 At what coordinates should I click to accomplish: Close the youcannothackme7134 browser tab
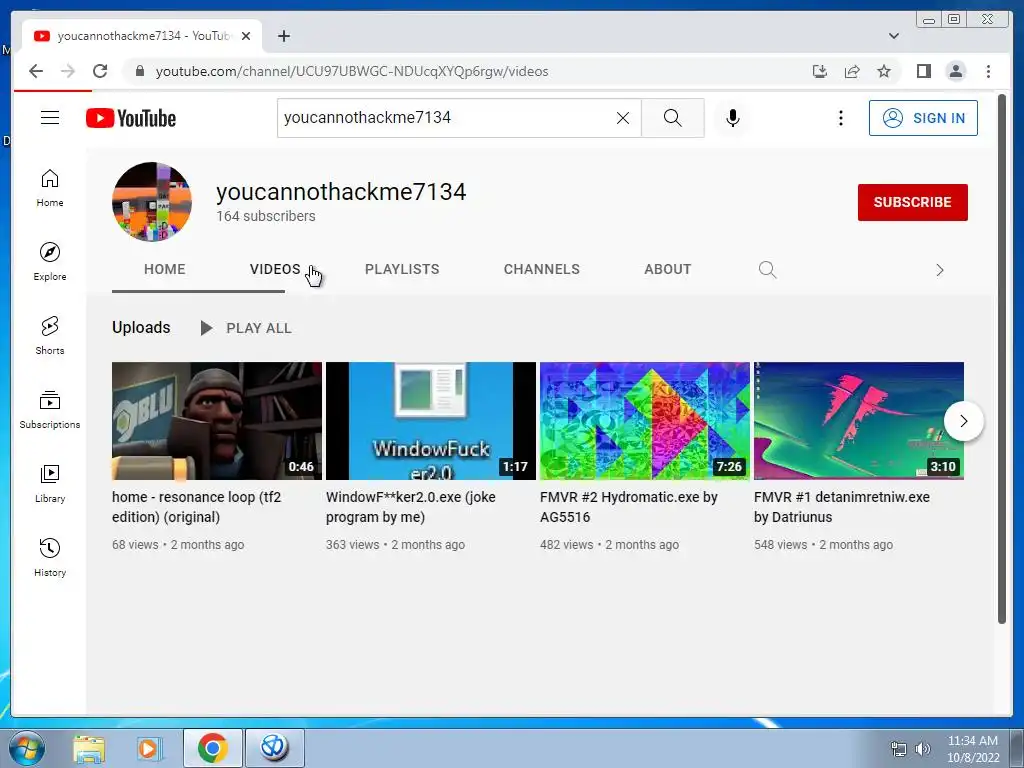[246, 36]
